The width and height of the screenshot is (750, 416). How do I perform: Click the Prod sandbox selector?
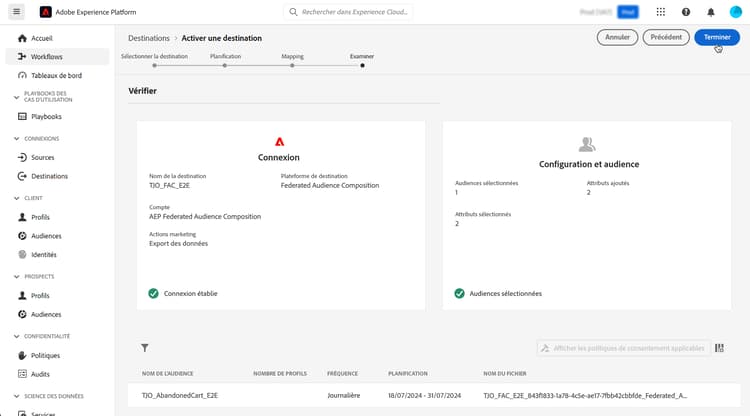pyautogui.click(x=628, y=12)
